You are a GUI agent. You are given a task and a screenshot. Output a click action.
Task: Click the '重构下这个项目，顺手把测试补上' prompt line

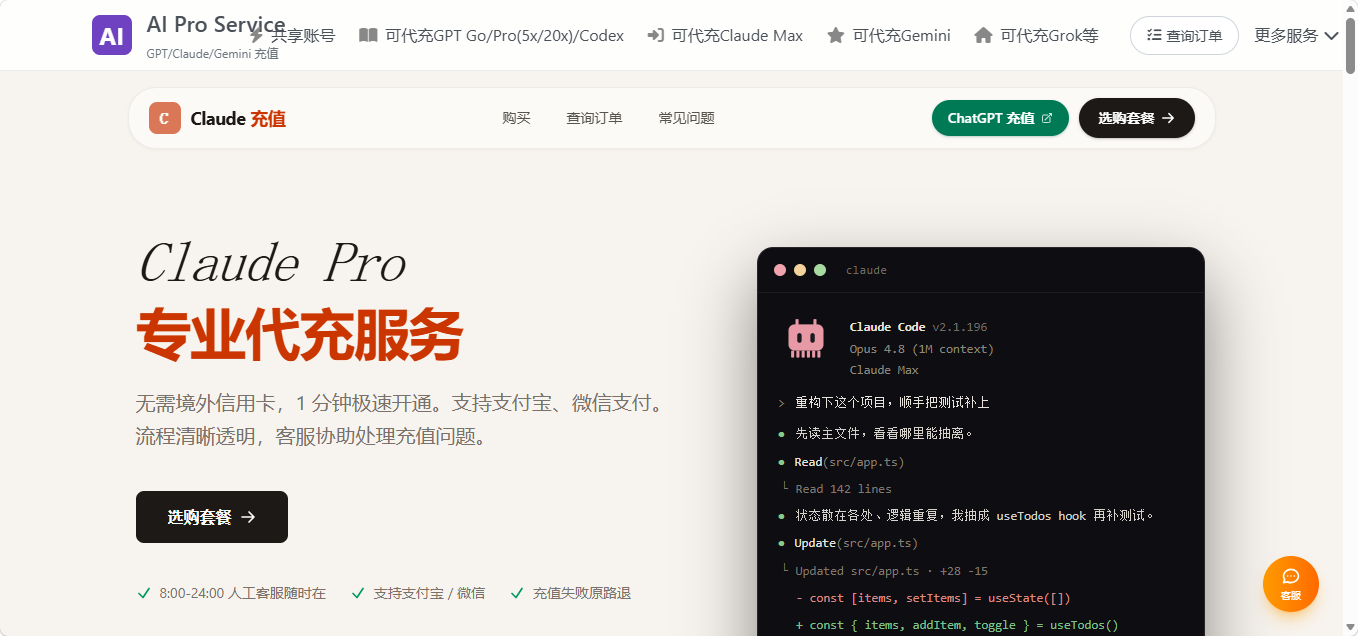[892, 403]
